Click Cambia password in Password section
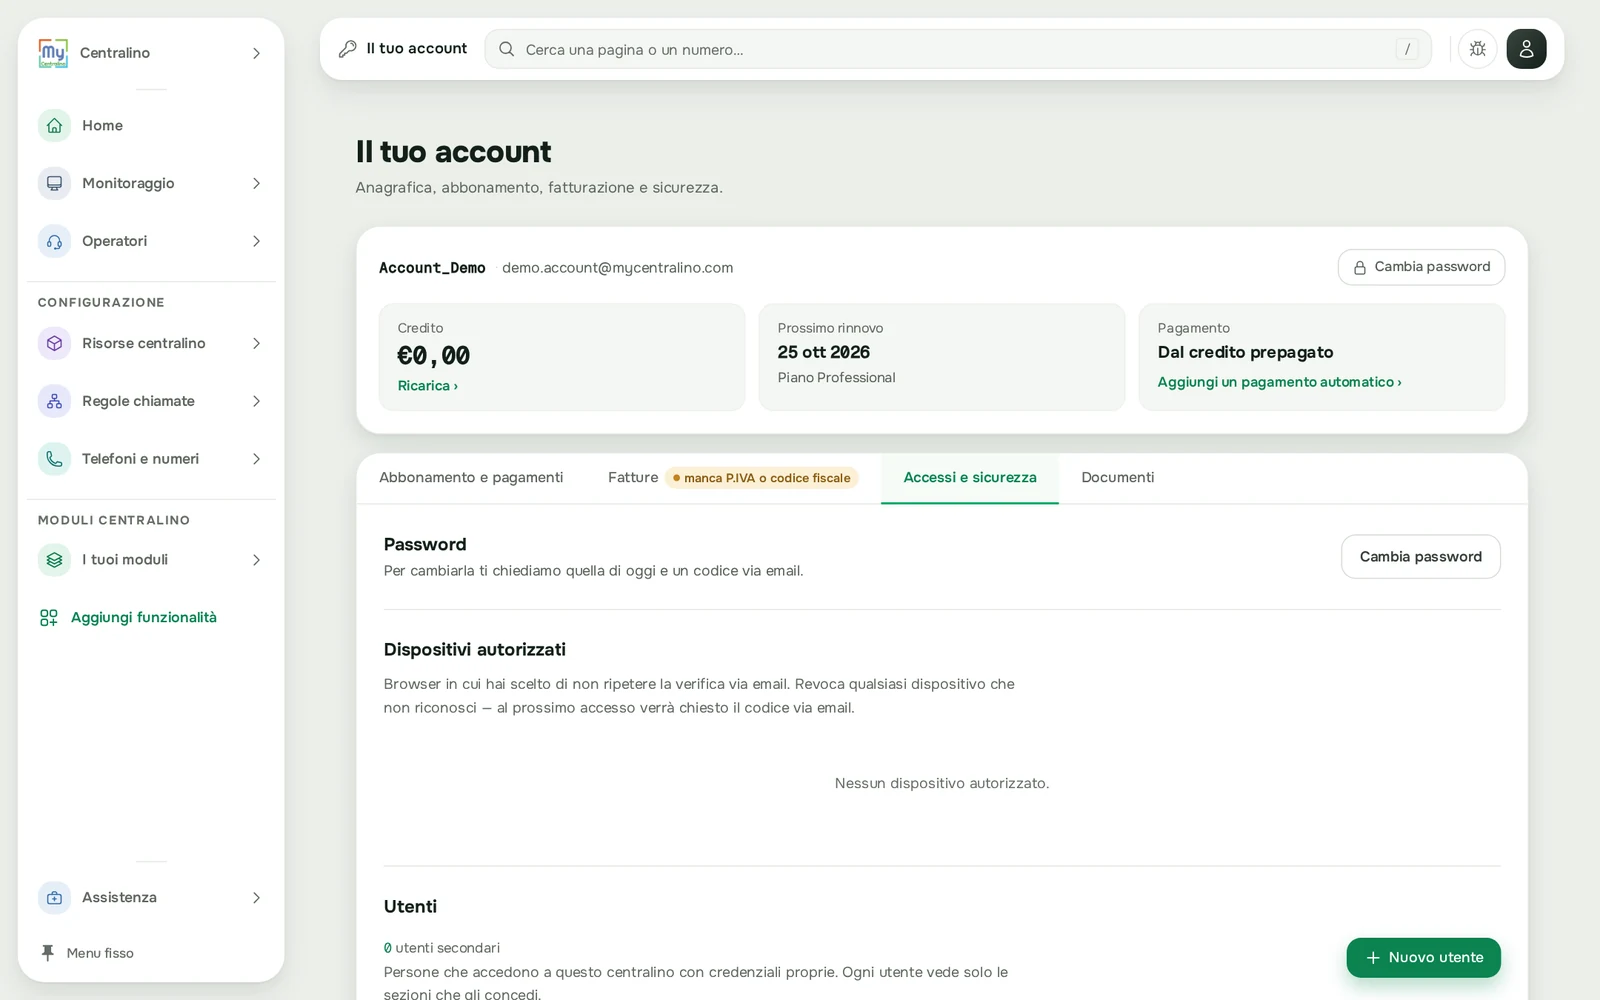This screenshot has width=1600, height=1000. coord(1420,557)
